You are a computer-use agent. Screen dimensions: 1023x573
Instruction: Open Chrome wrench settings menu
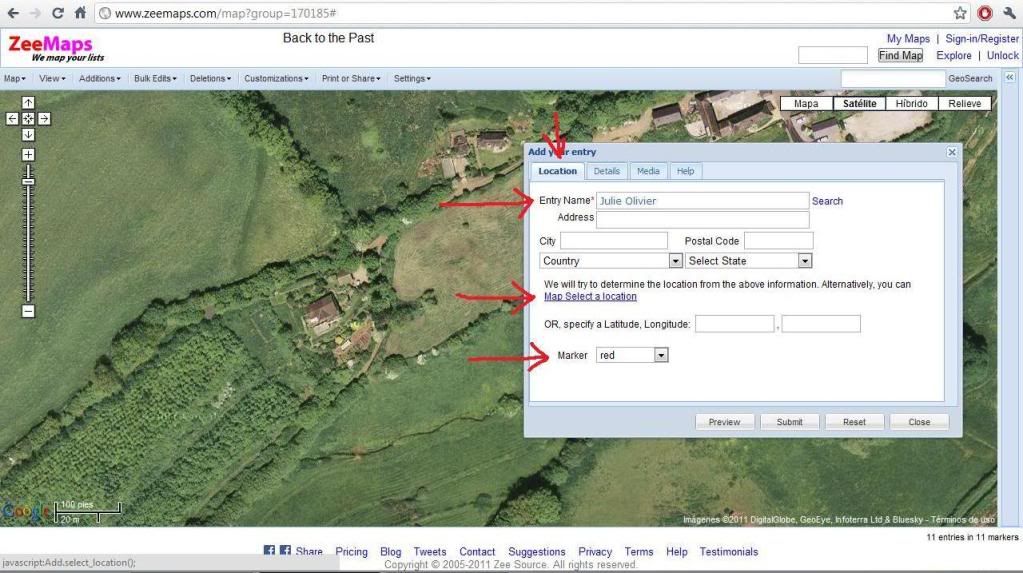tap(1008, 13)
